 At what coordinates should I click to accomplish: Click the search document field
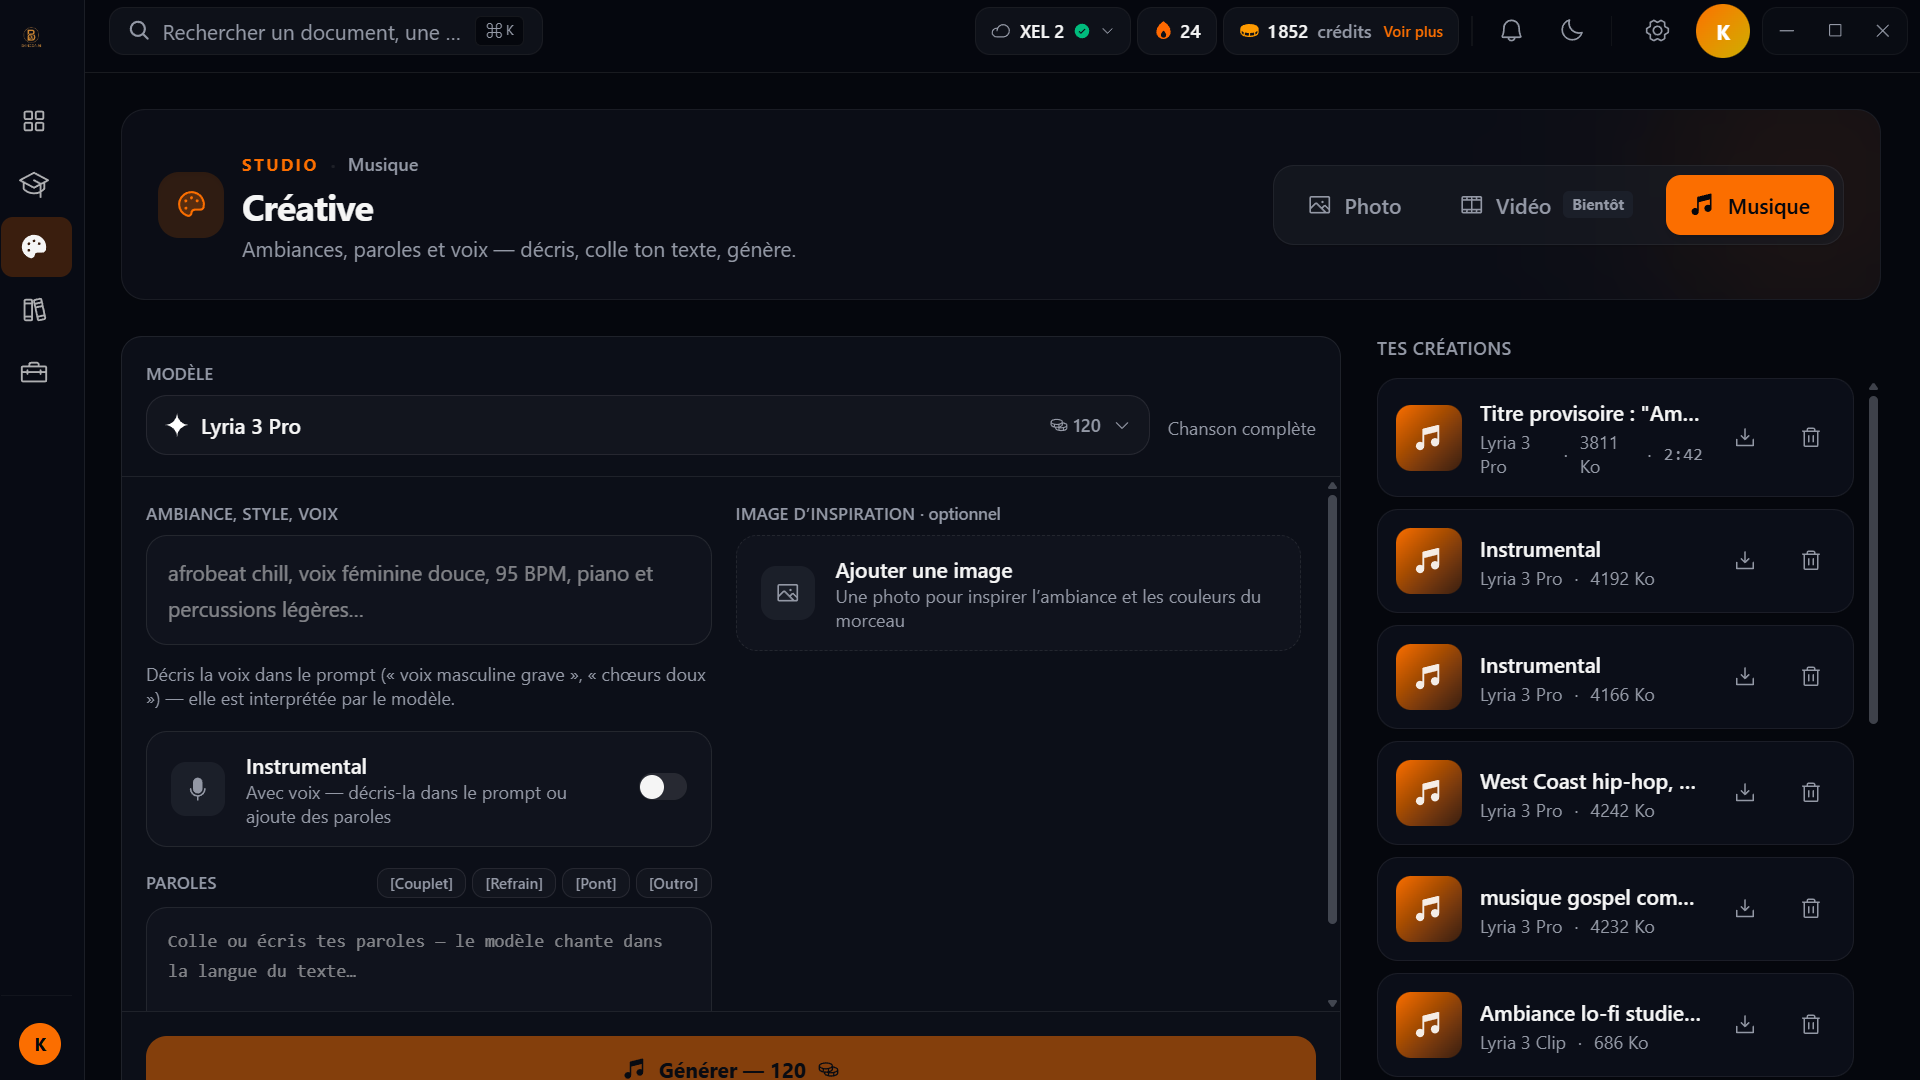(326, 31)
